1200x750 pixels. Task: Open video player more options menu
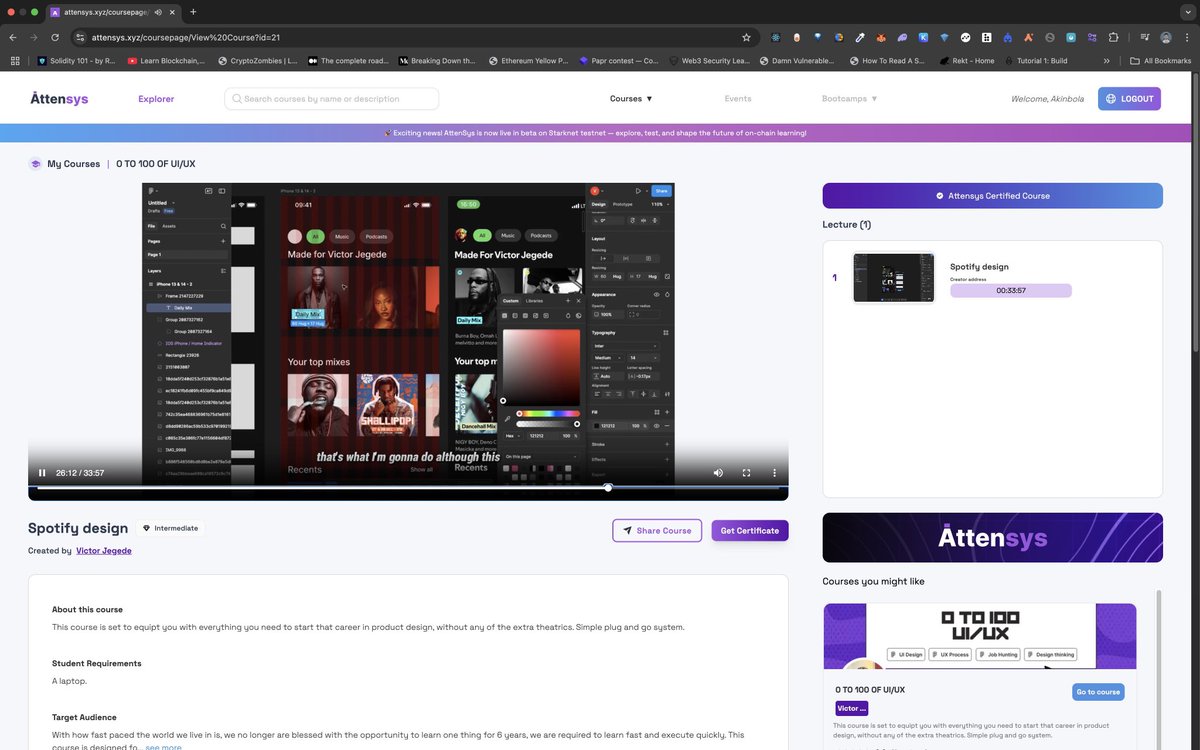point(774,473)
